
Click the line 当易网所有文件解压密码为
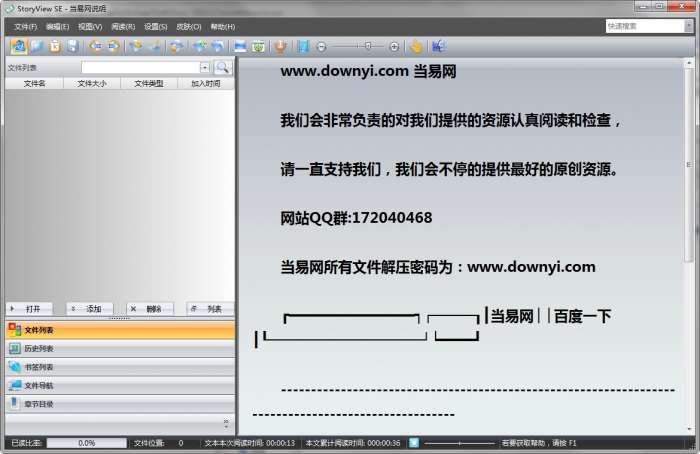(438, 267)
